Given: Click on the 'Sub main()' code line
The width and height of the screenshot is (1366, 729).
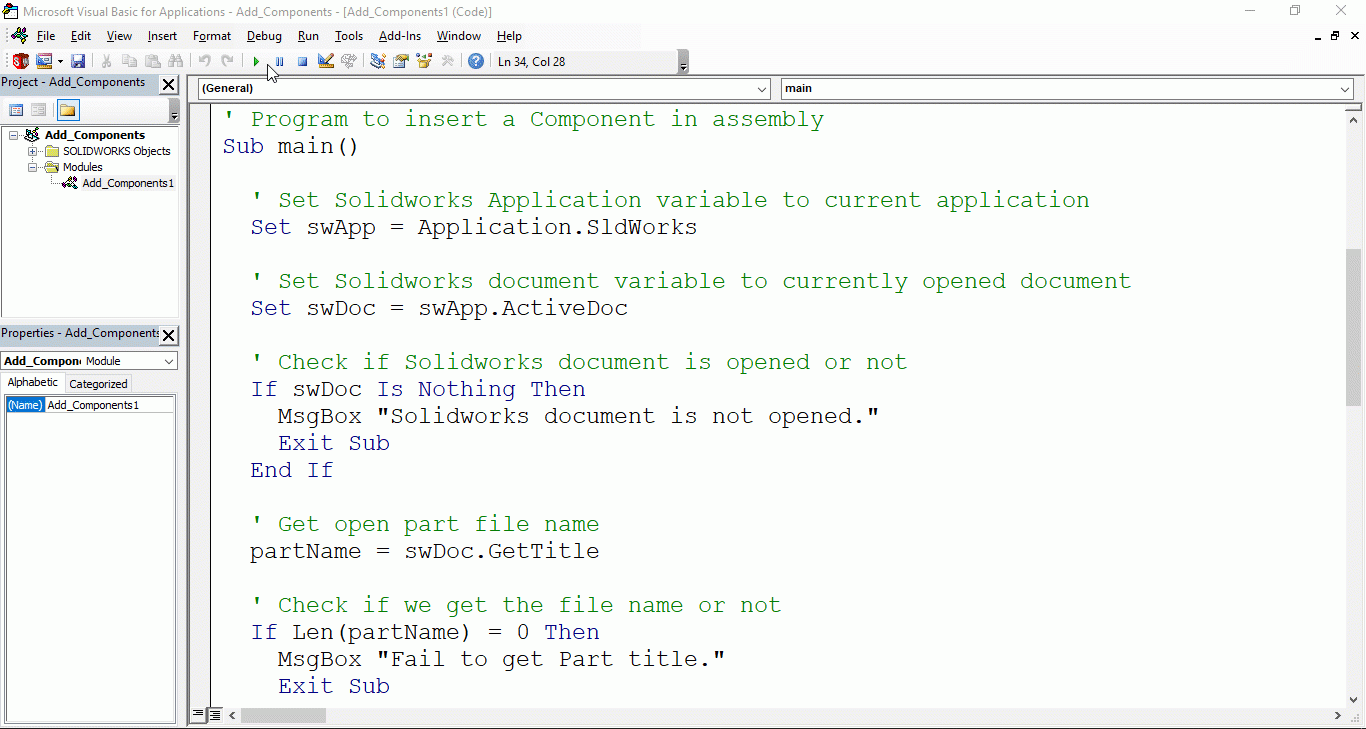Looking at the screenshot, I should pyautogui.click(x=290, y=146).
